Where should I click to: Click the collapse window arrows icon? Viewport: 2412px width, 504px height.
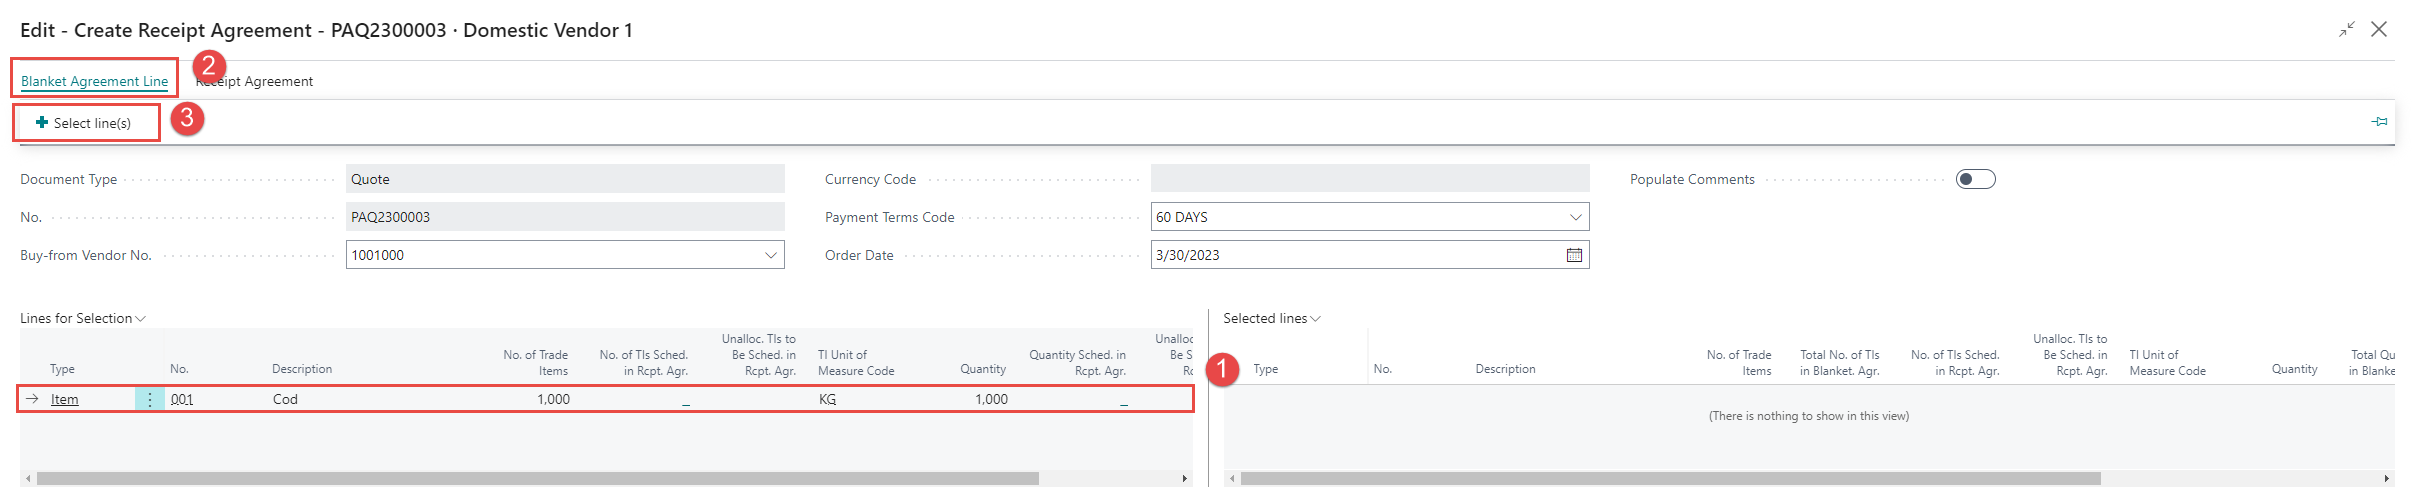(2346, 30)
